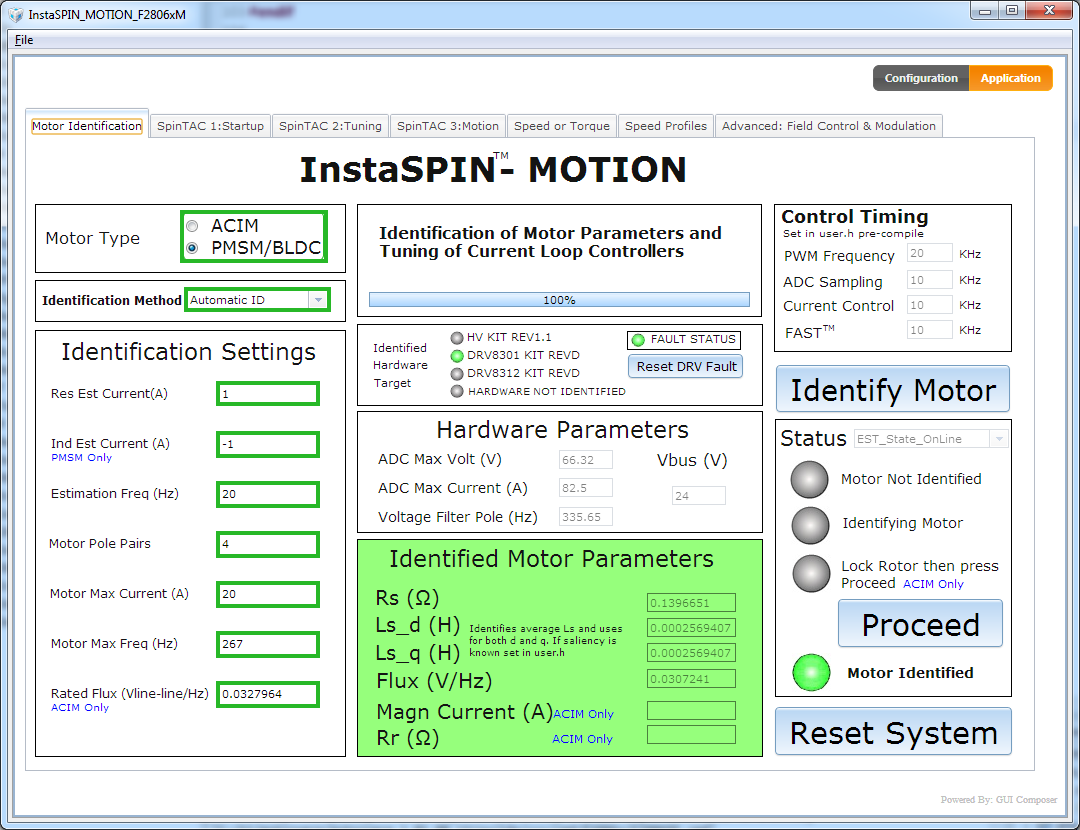Click the Reset System button

(893, 732)
